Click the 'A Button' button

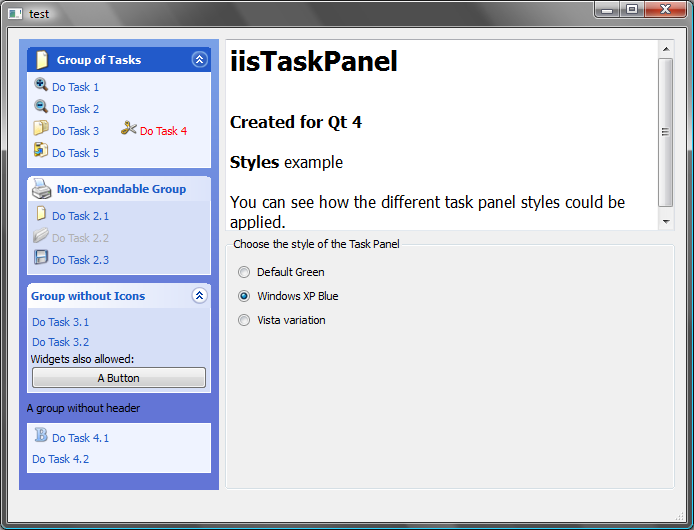119,378
